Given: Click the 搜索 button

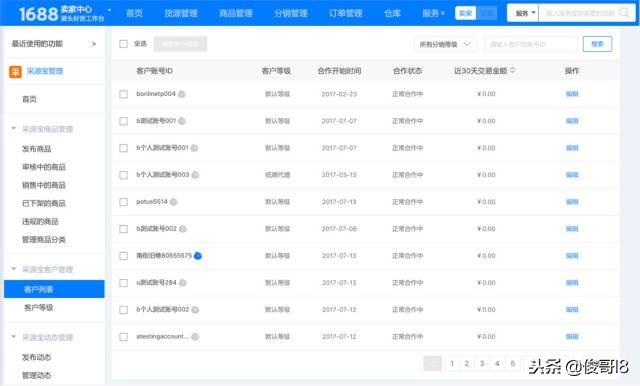Looking at the screenshot, I should [x=597, y=44].
